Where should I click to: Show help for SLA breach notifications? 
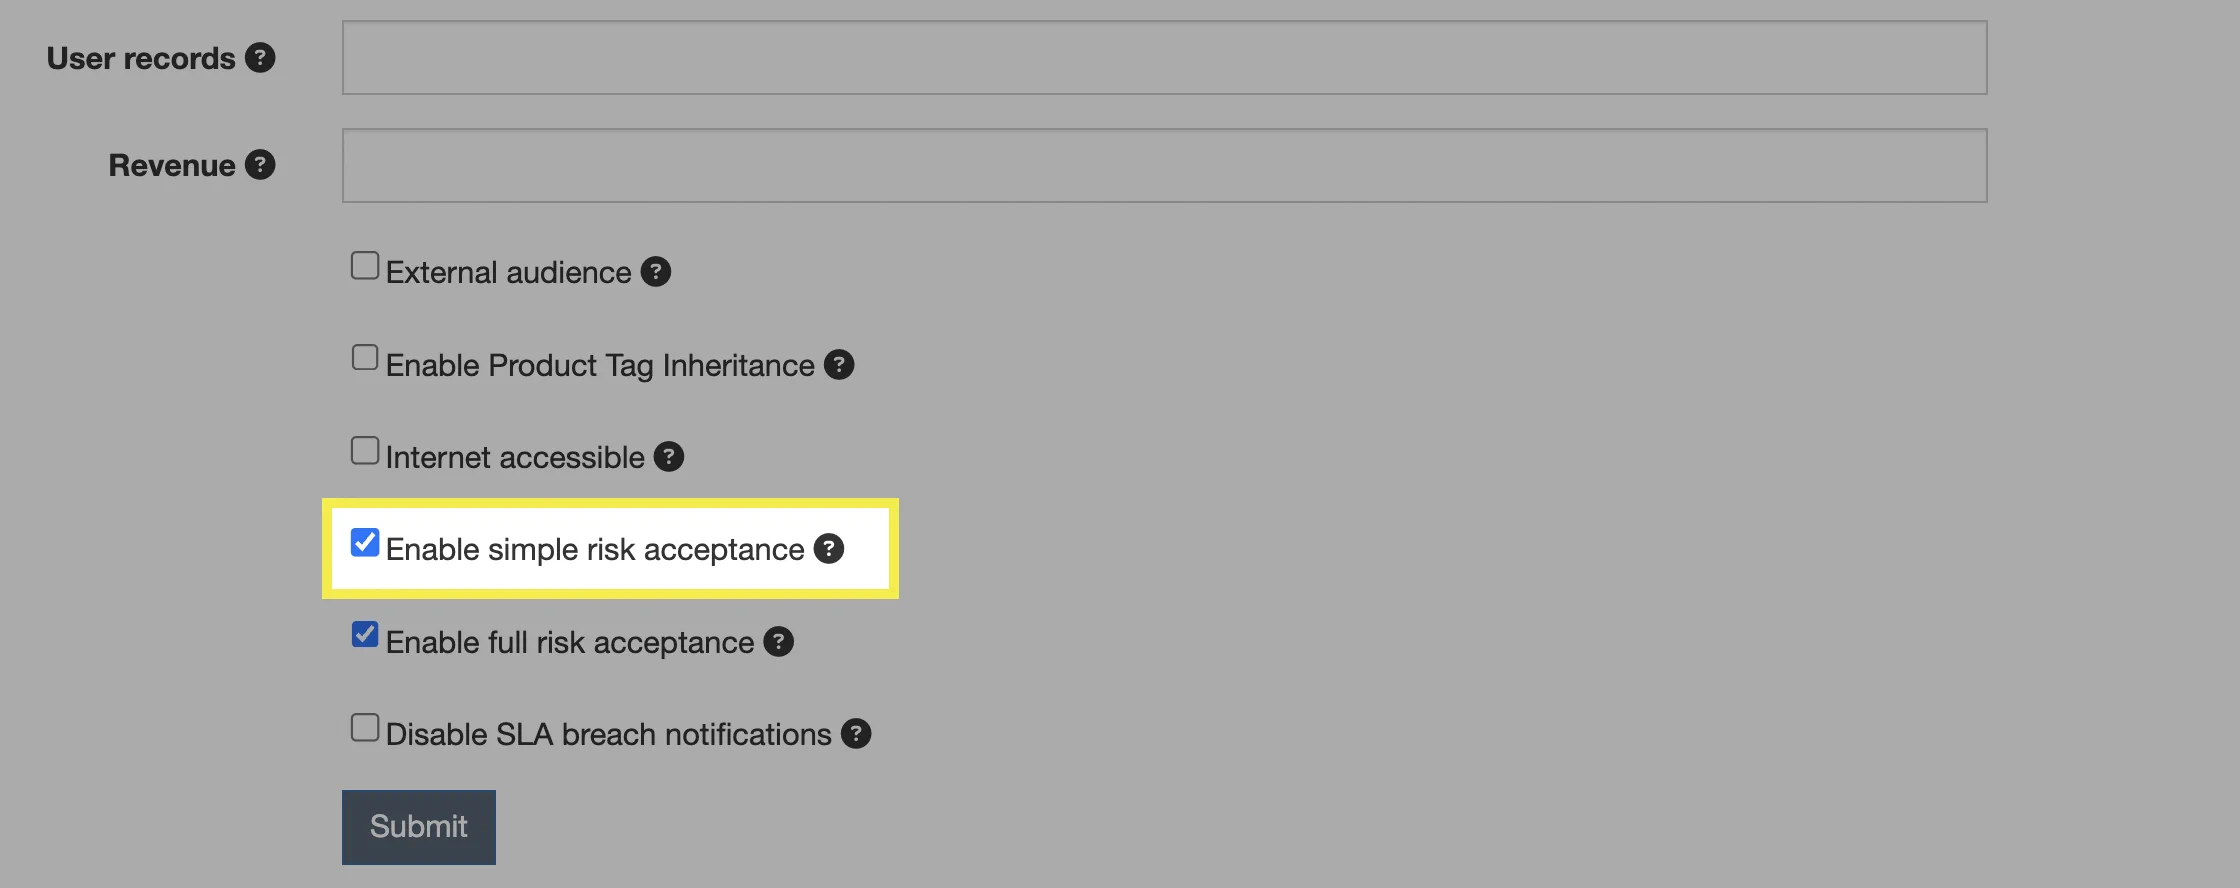point(856,734)
